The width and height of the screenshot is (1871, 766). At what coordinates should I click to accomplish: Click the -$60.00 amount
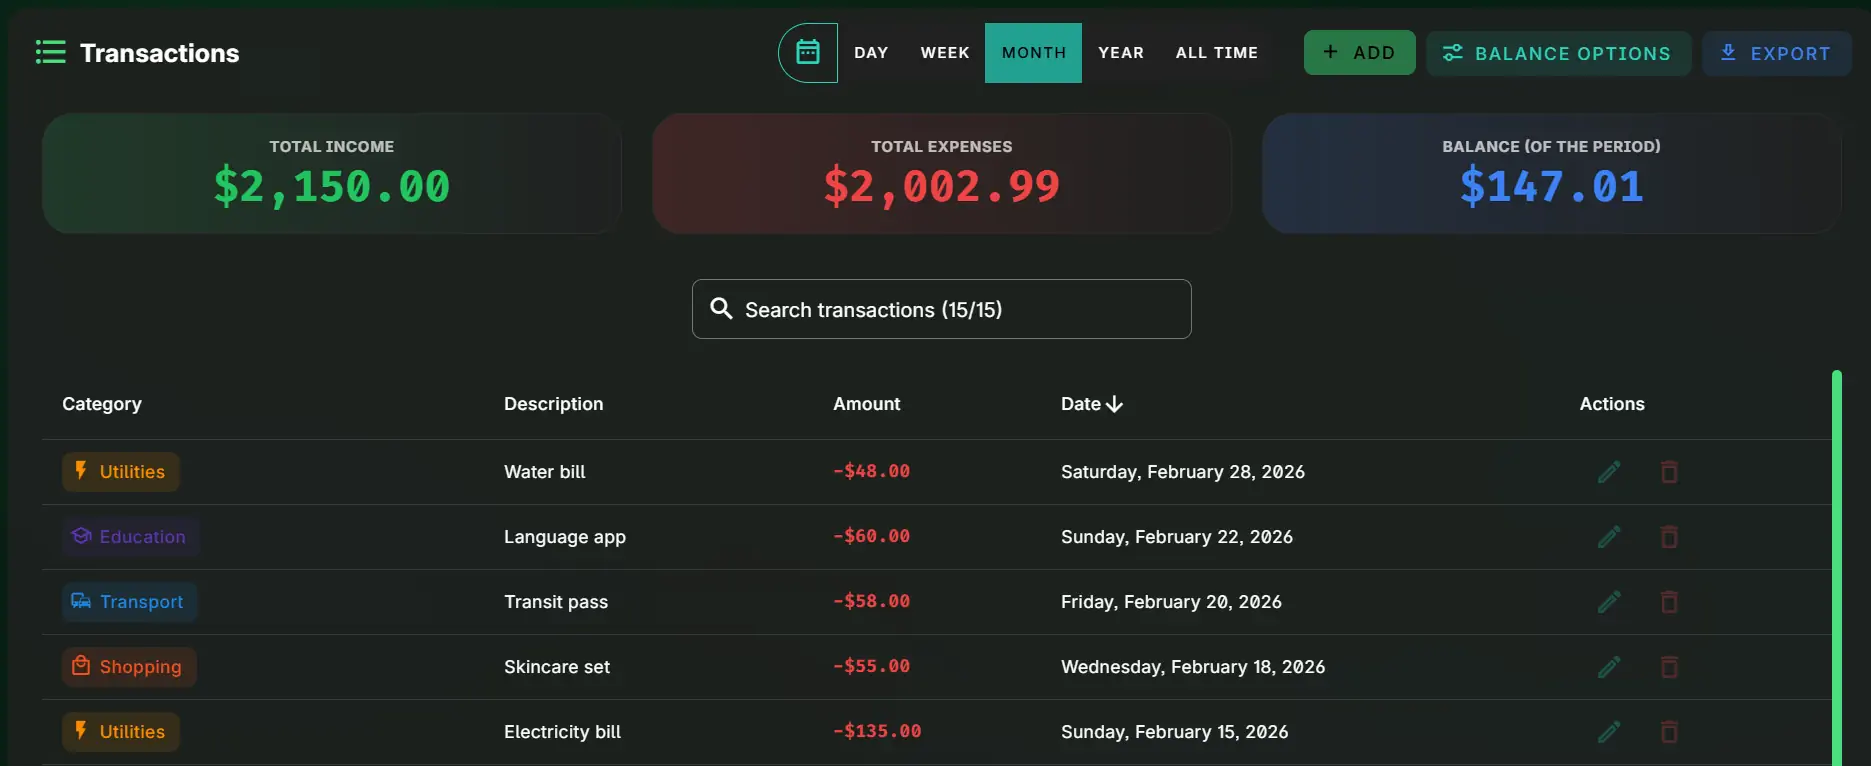(x=872, y=536)
